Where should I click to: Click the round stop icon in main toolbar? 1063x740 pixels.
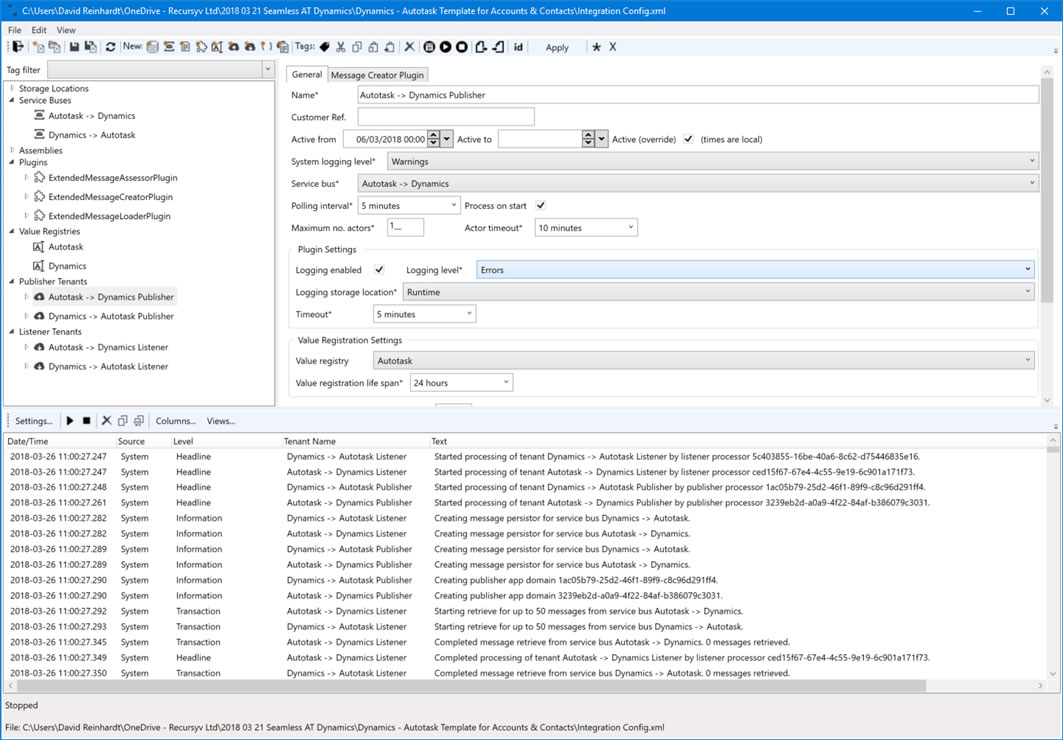pos(462,47)
